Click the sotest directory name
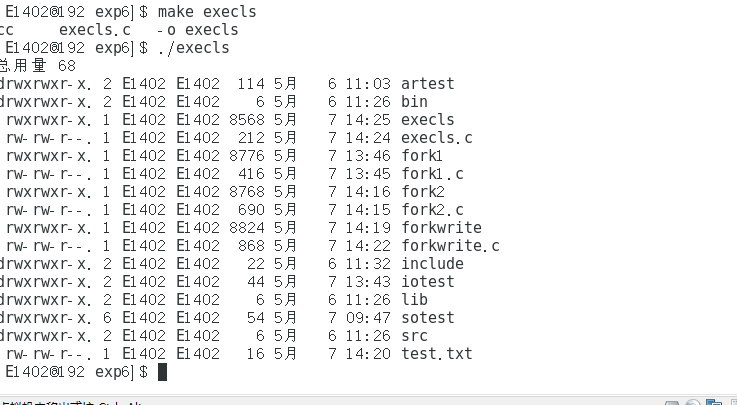Screen dimensions: 737x405 427,317
